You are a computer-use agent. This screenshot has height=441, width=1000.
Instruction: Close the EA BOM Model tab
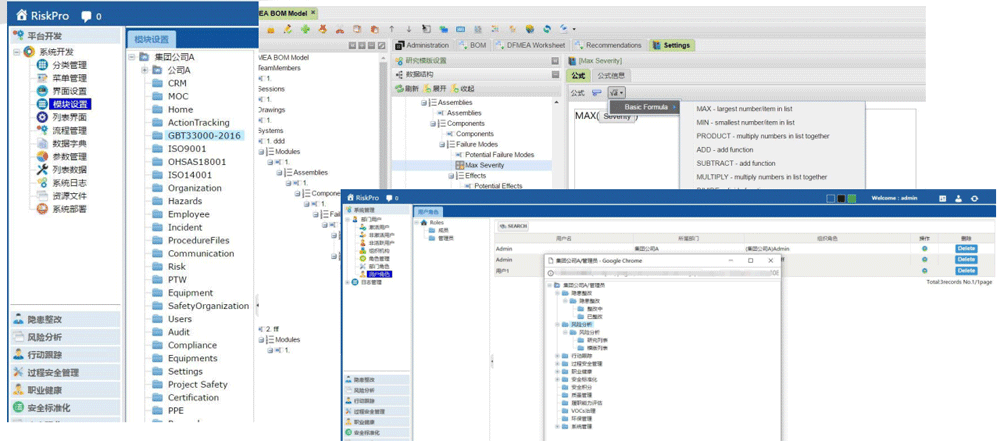point(312,13)
